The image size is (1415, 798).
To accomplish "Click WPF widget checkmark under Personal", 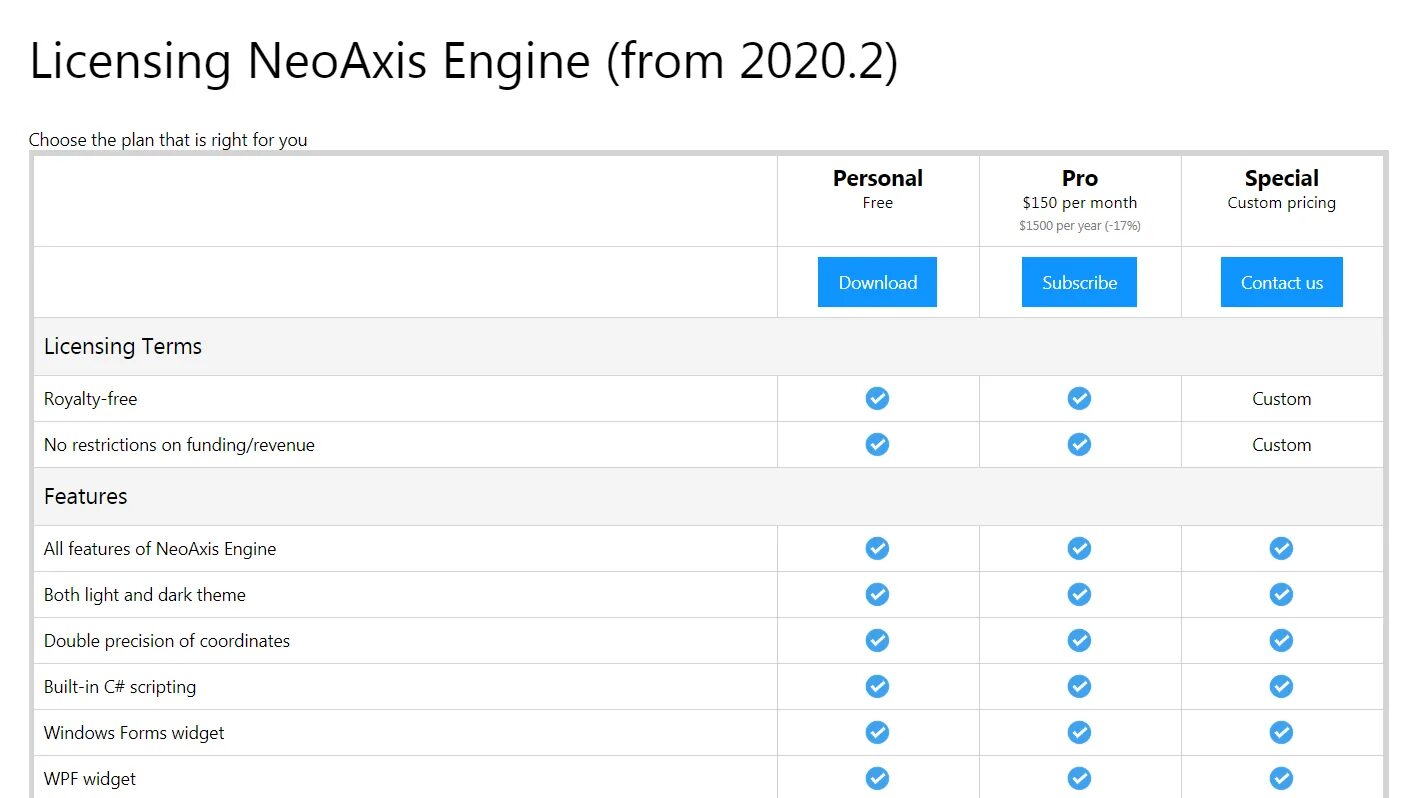I will coord(877,778).
